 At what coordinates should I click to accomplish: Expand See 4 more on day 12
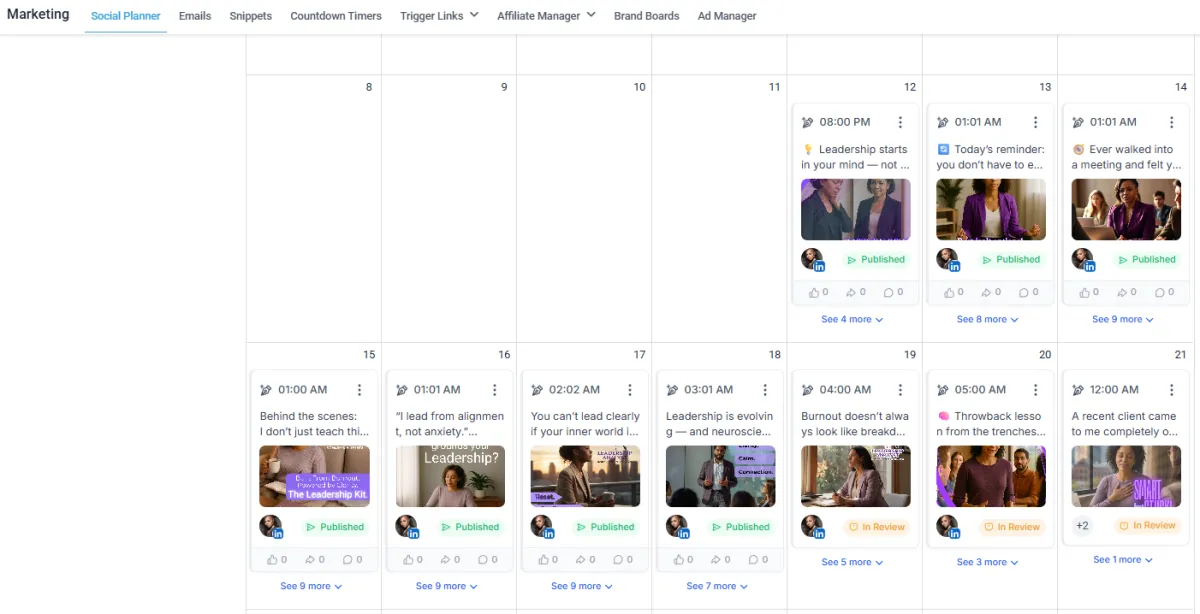click(852, 319)
